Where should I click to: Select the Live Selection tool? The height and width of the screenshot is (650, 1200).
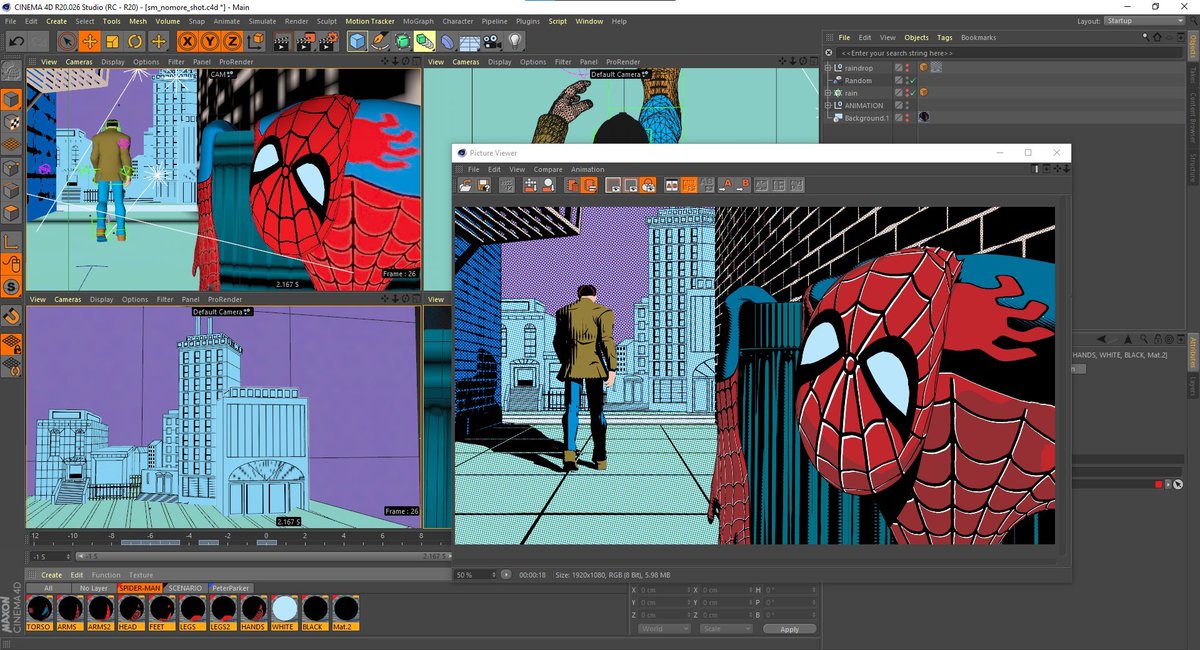tap(67, 41)
